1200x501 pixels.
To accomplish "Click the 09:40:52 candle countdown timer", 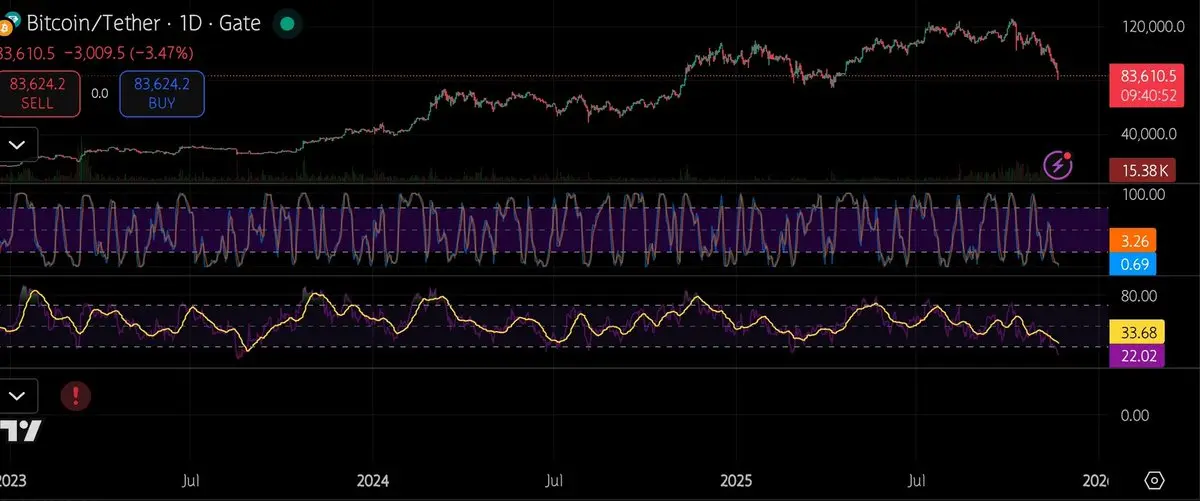I will 1146,95.
